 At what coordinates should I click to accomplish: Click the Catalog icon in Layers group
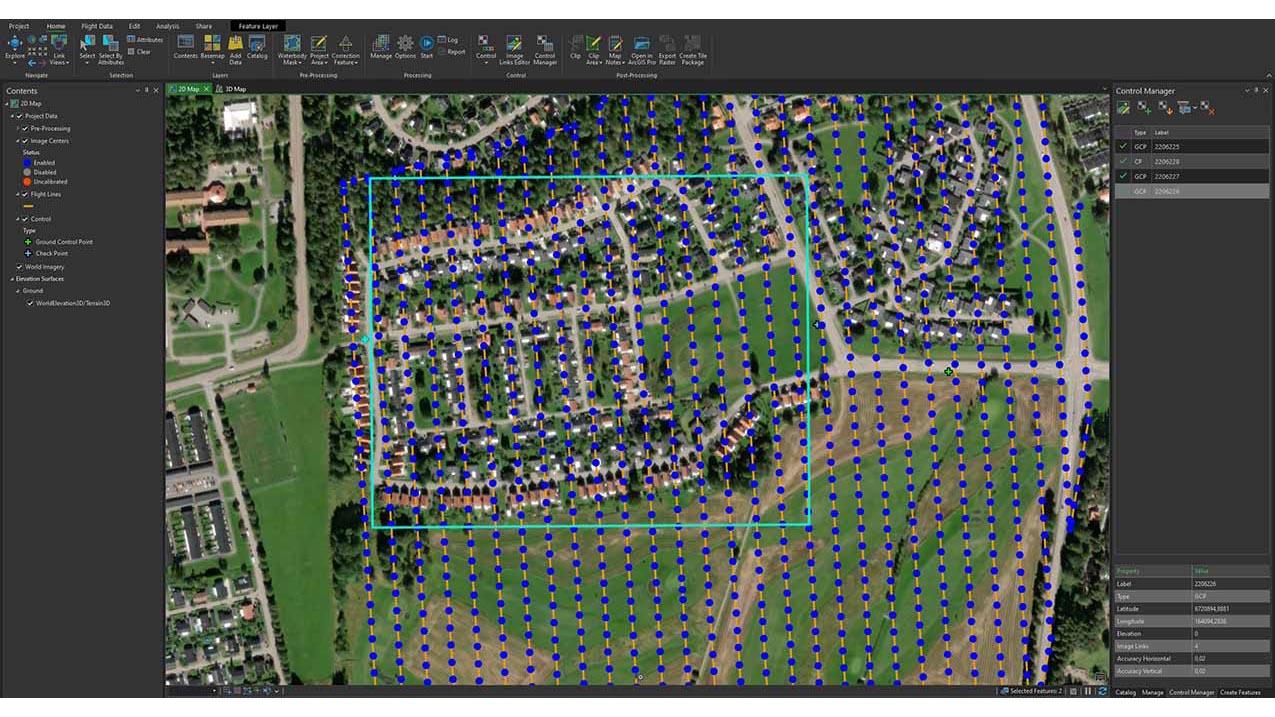[257, 45]
